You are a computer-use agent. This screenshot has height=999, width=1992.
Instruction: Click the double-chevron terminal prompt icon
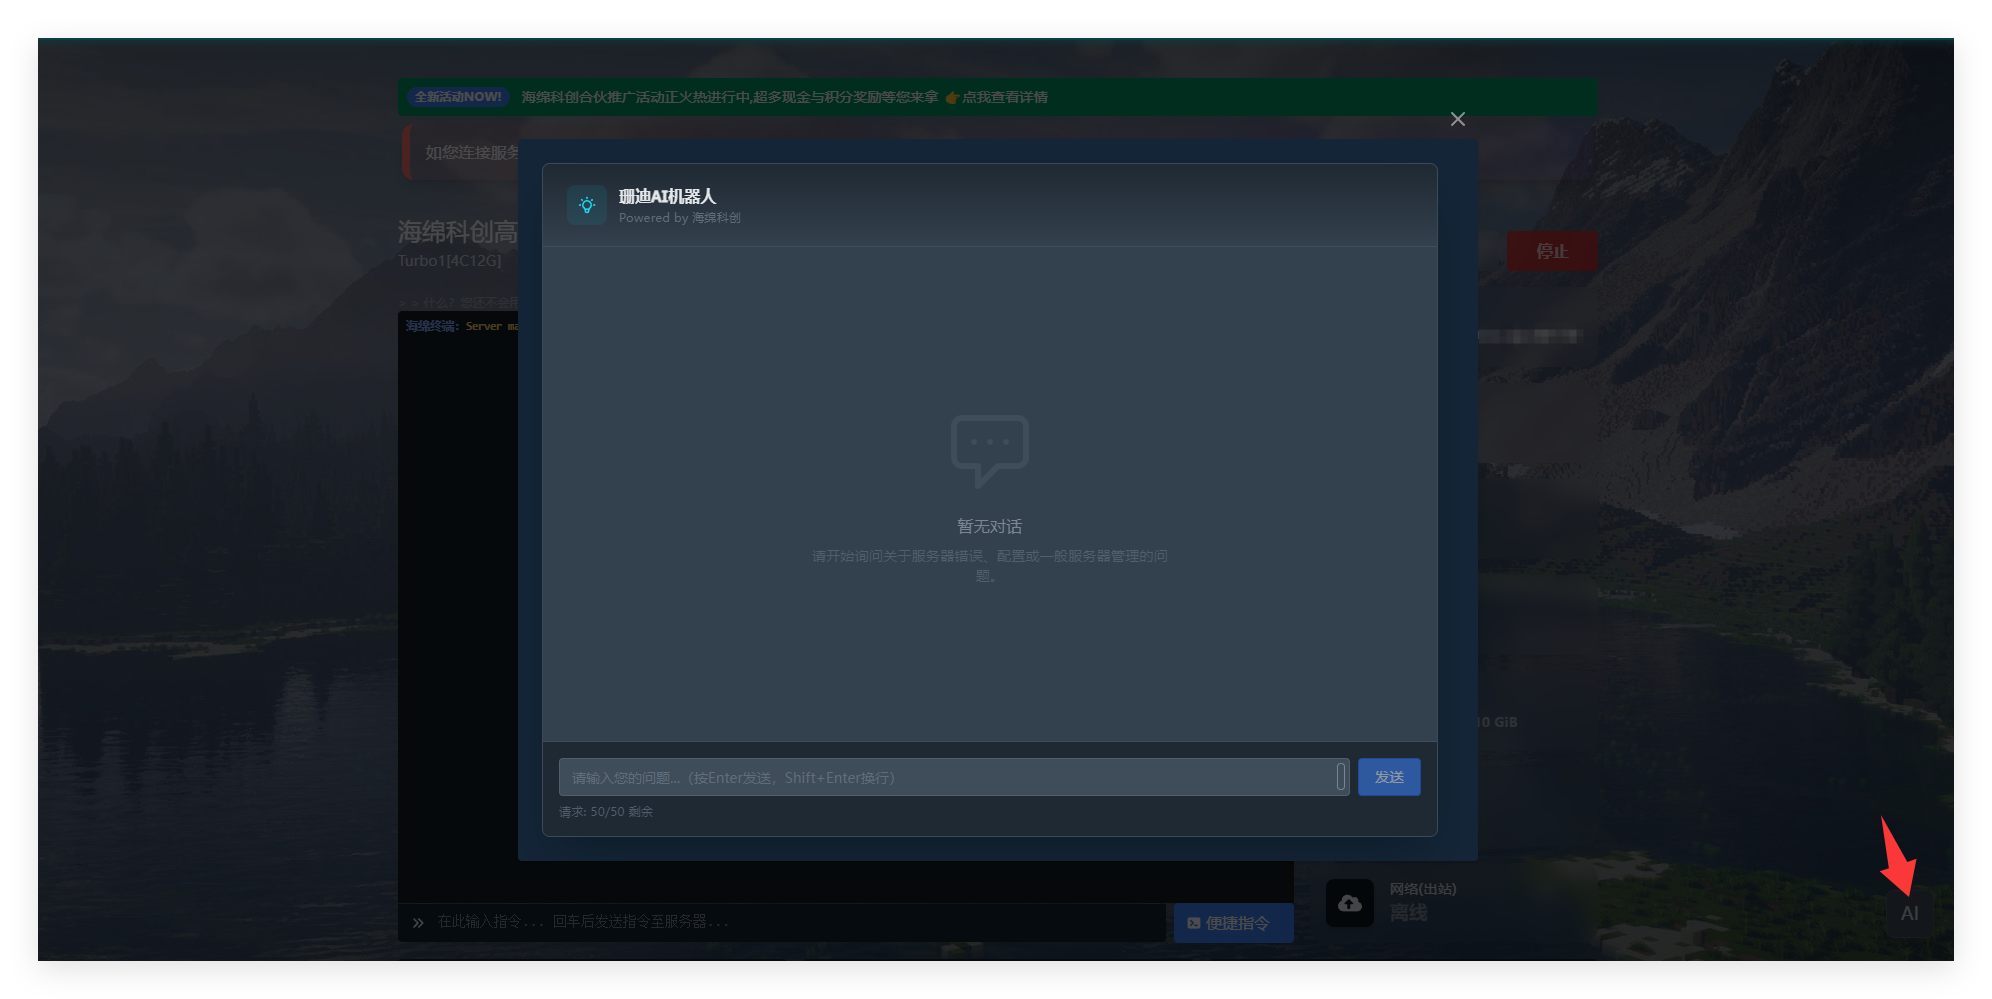[x=418, y=922]
